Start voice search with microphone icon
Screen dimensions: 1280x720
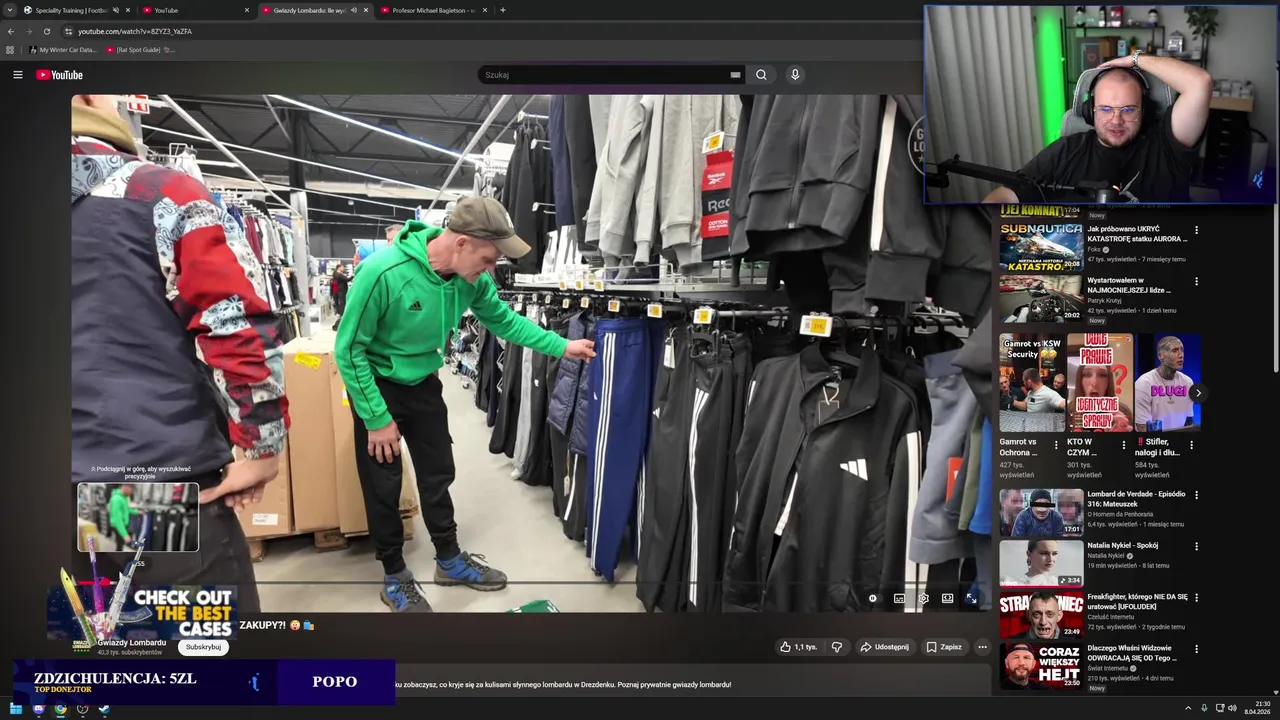(x=795, y=75)
